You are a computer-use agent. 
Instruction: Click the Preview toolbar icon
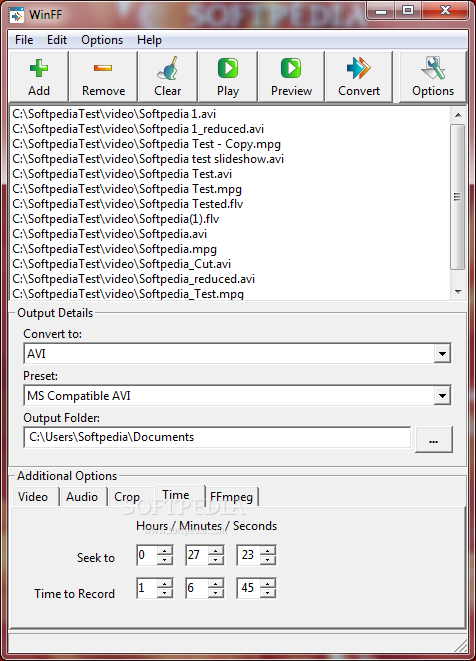pos(291,76)
